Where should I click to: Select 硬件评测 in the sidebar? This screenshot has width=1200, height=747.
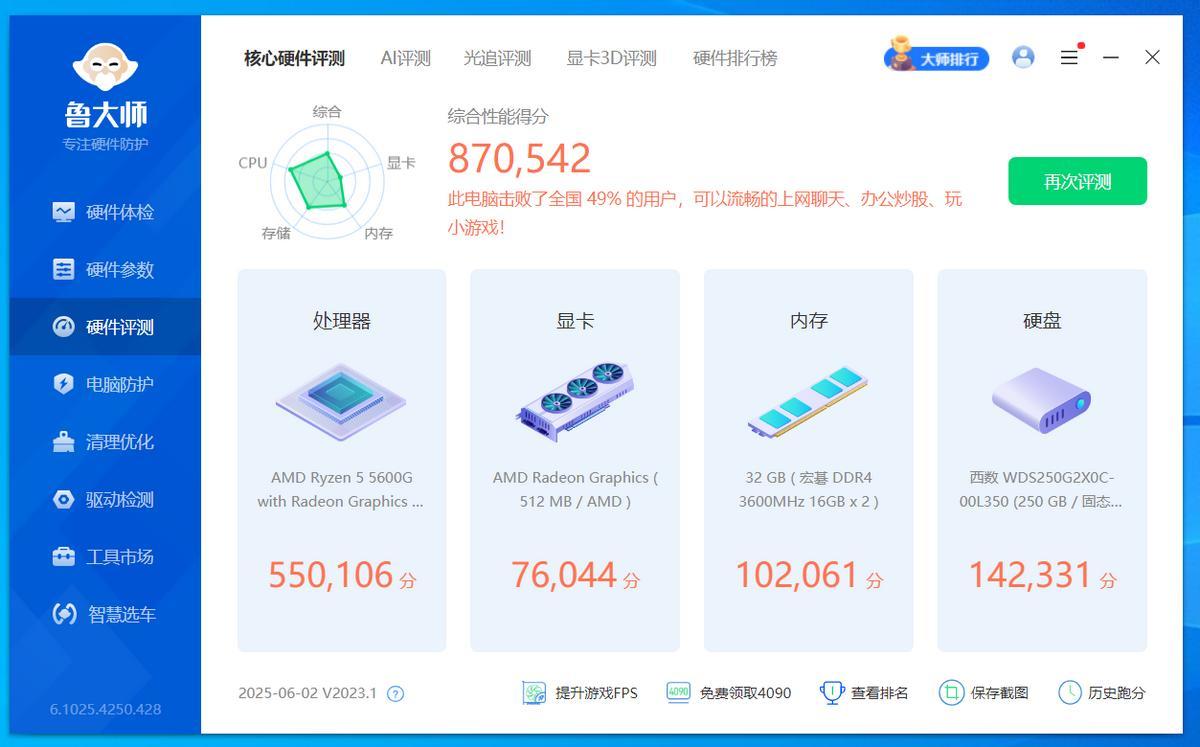pyautogui.click(x=105, y=327)
